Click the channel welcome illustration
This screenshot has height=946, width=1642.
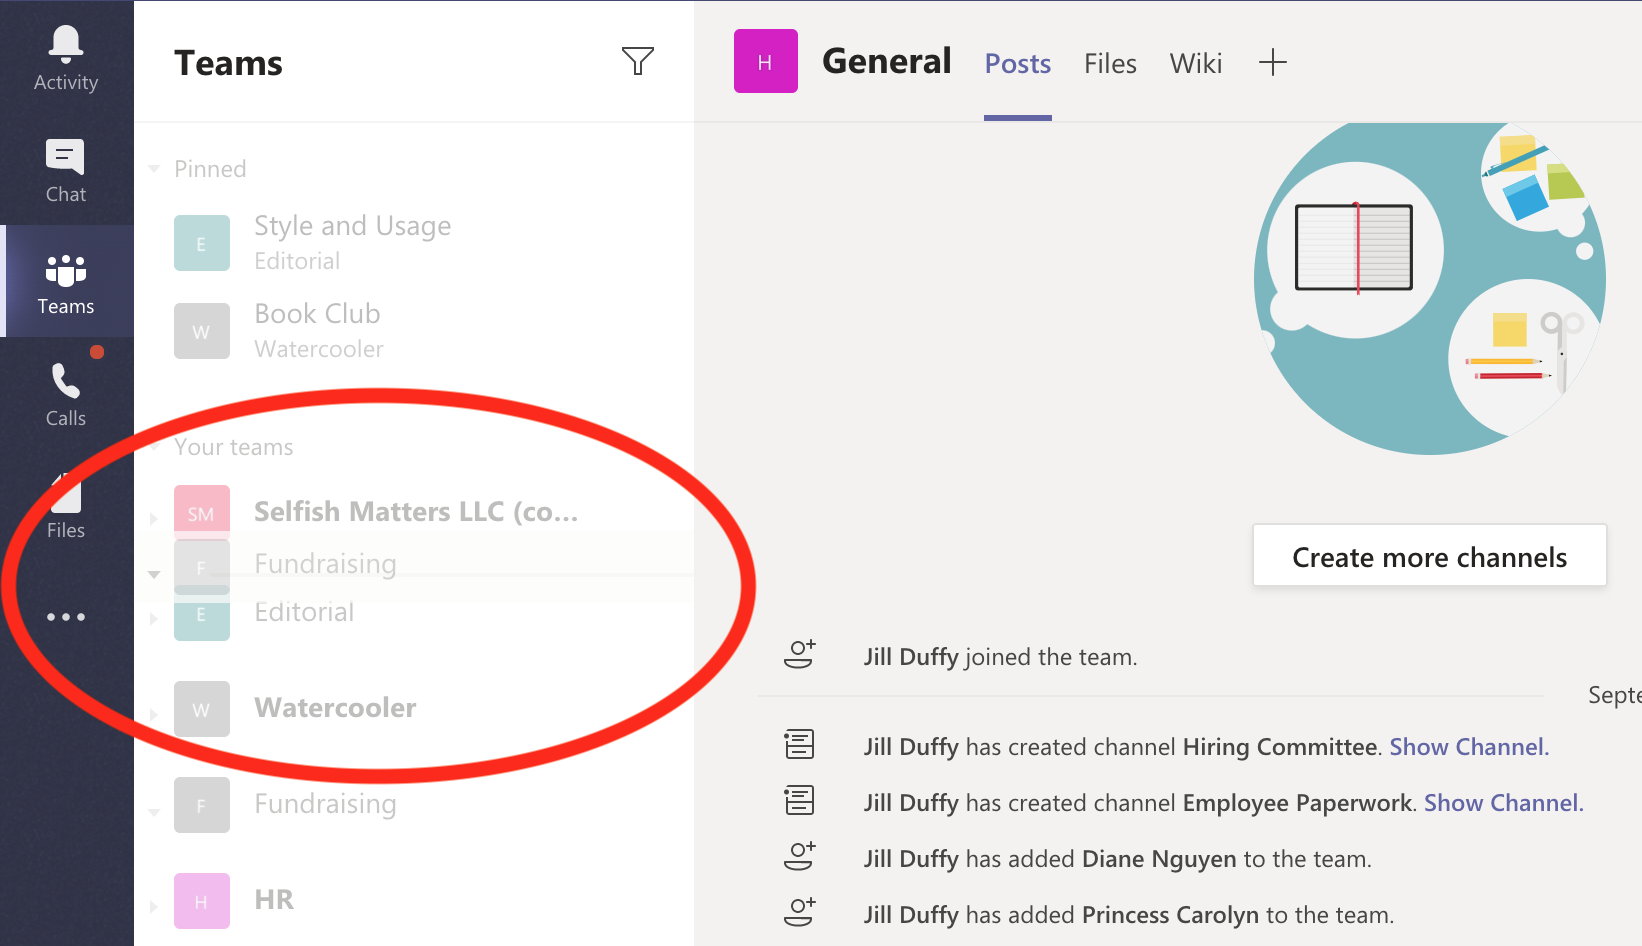[x=1429, y=288]
